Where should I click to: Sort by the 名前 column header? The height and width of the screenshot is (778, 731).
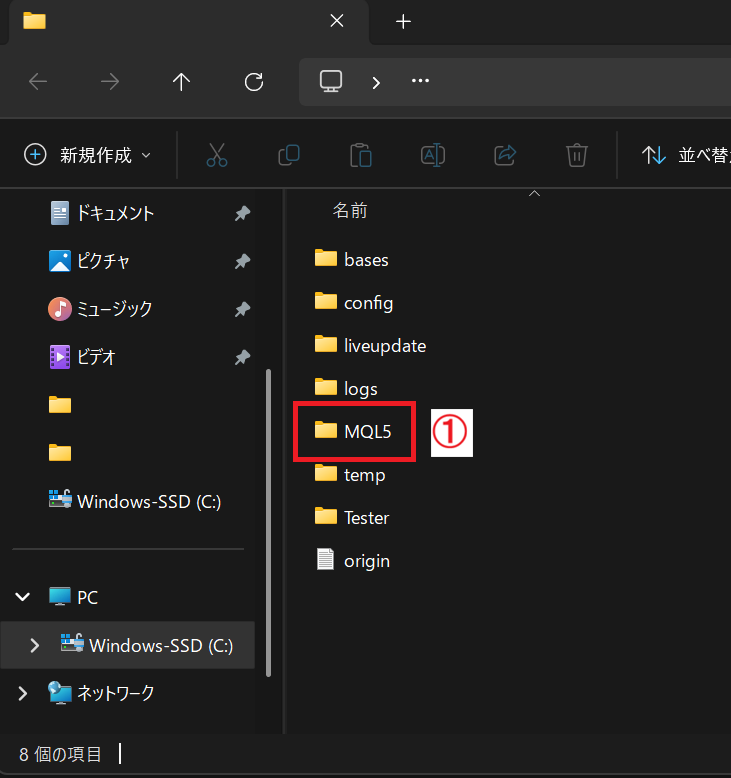click(x=350, y=210)
